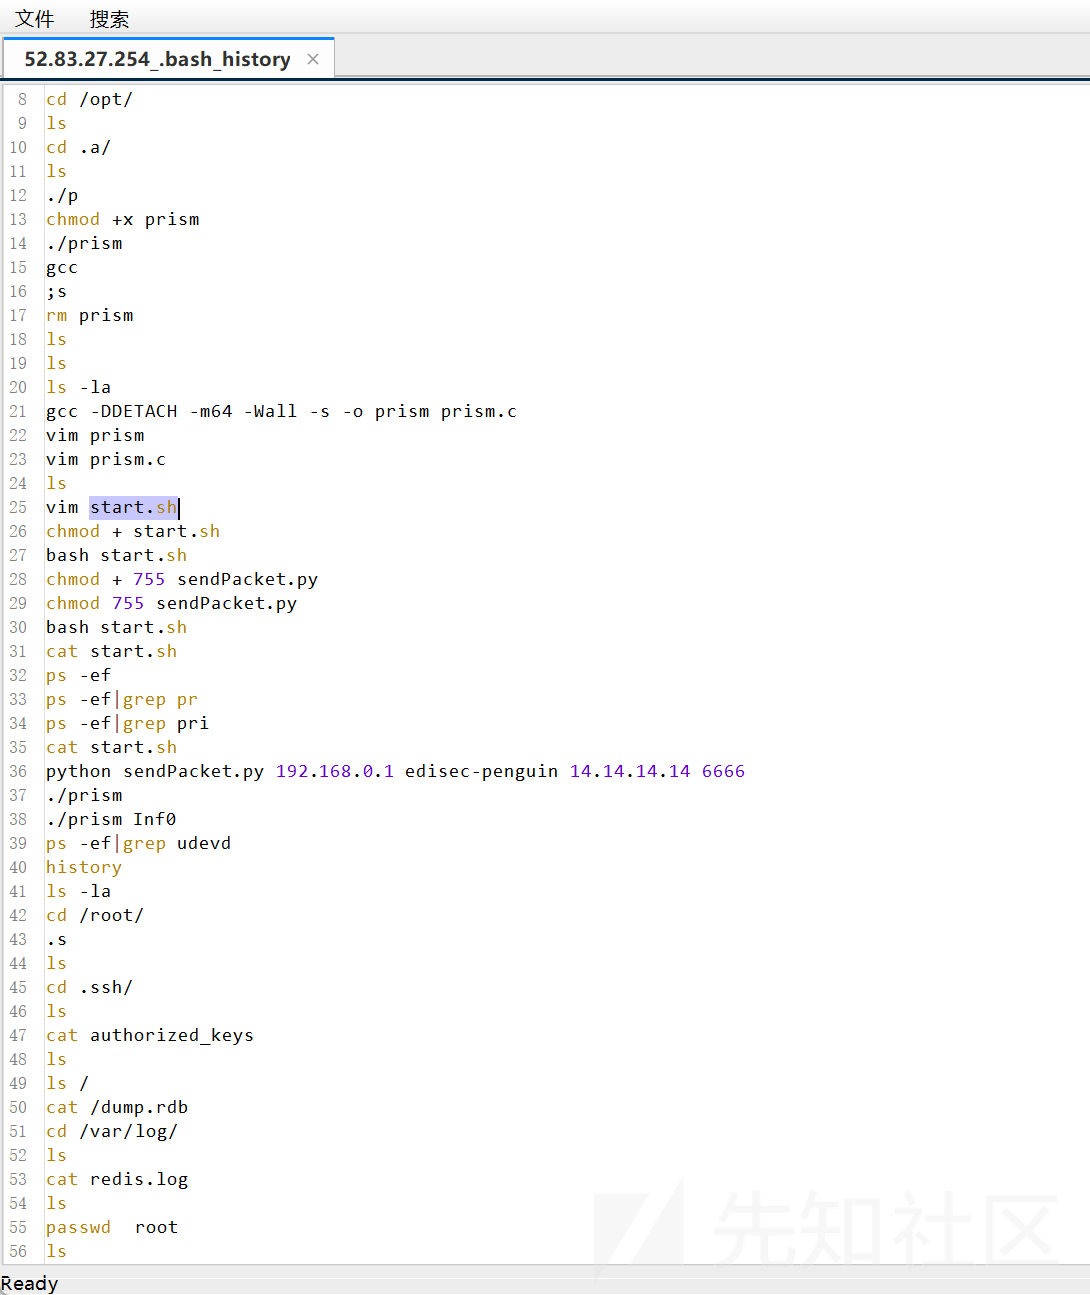Click 'edisec-penguin' on line 36
The image size is (1090, 1295).
click(x=481, y=771)
